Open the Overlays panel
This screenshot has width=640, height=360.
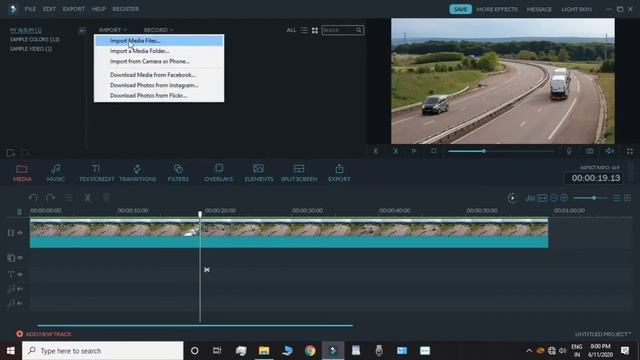(x=218, y=173)
